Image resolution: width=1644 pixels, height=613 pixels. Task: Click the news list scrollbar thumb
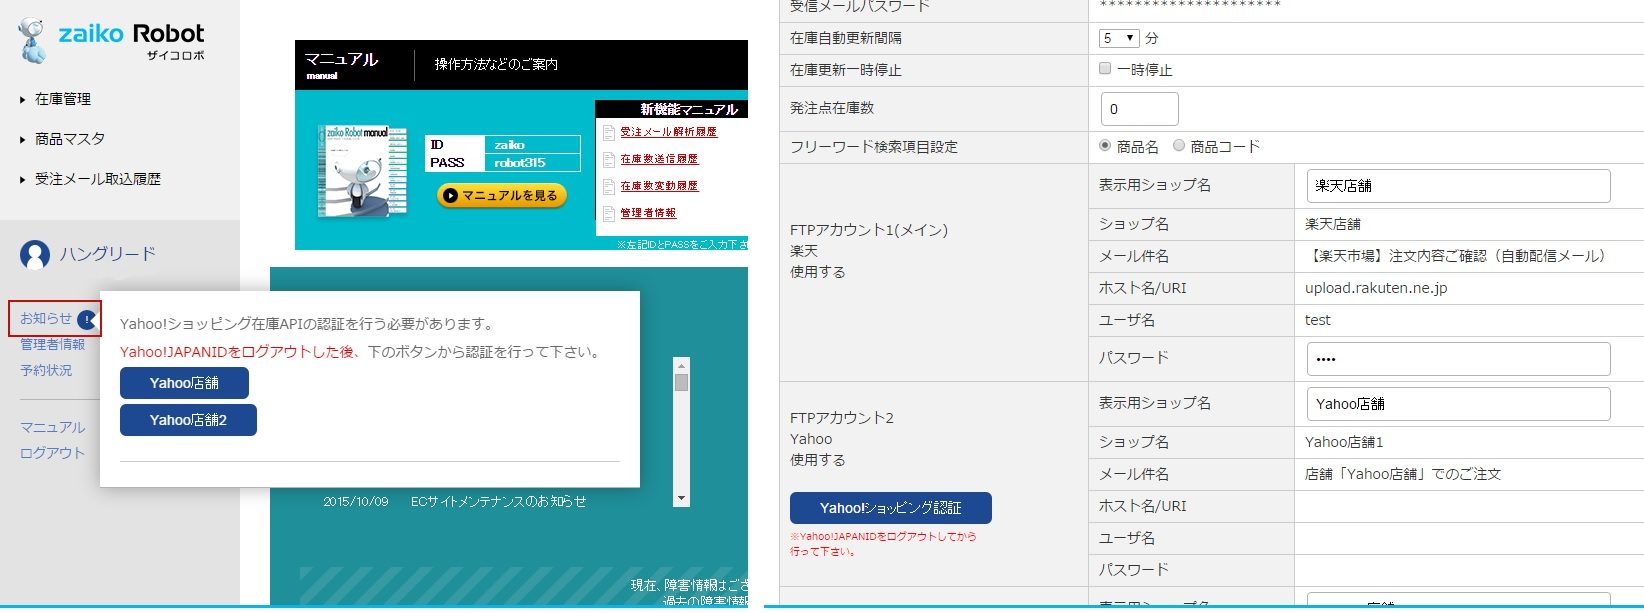(682, 383)
